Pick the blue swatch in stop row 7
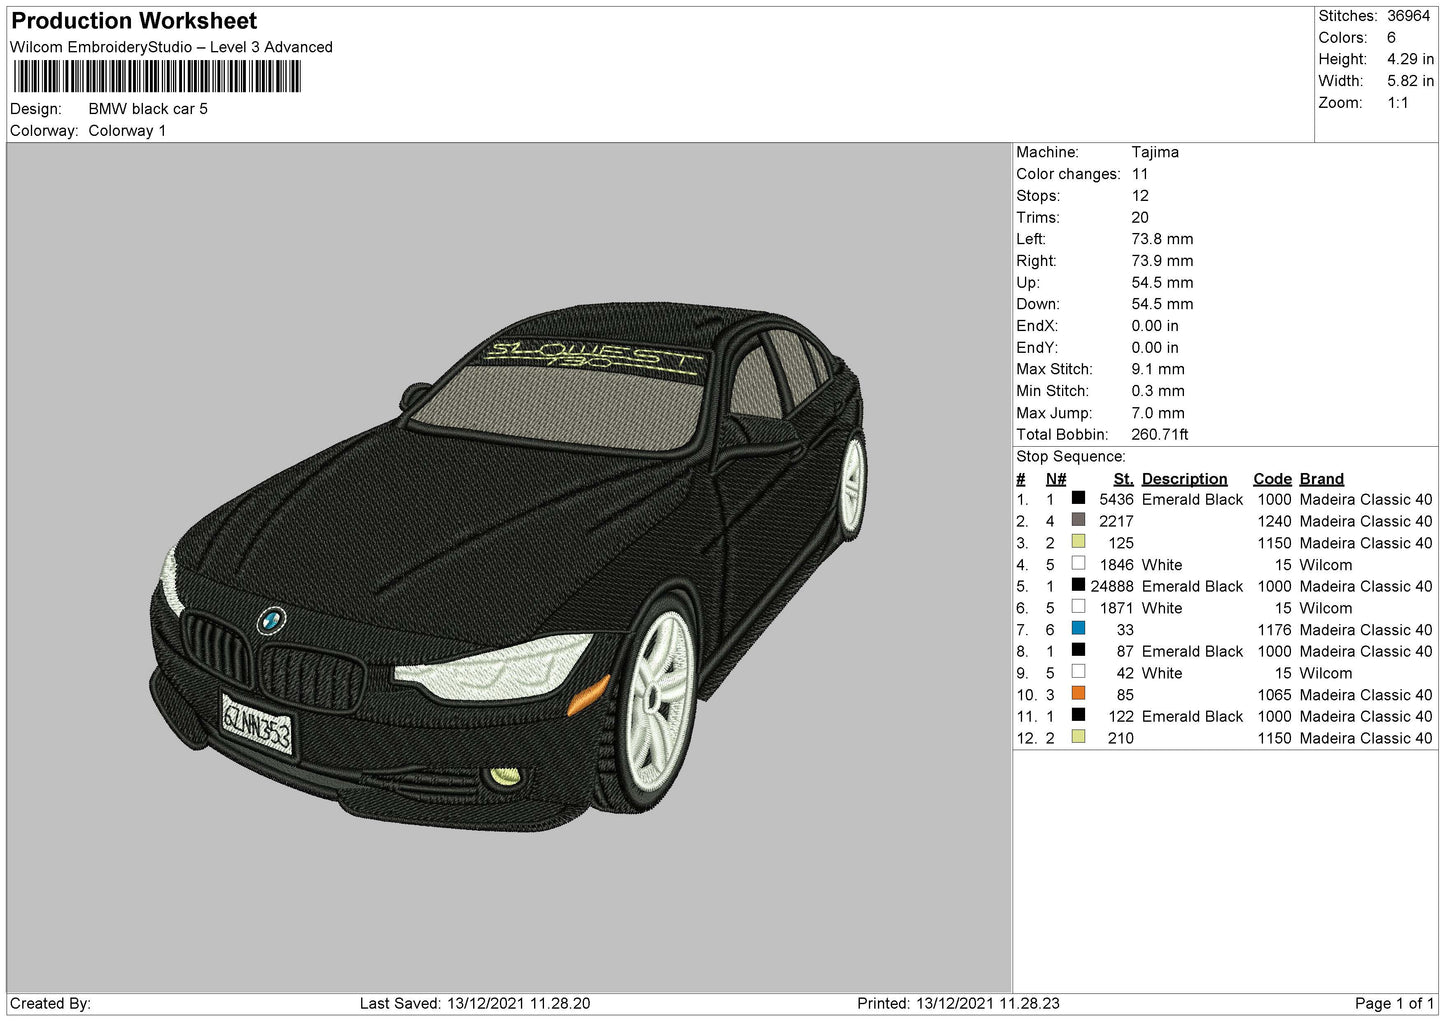The width and height of the screenshot is (1445, 1021). (1078, 628)
